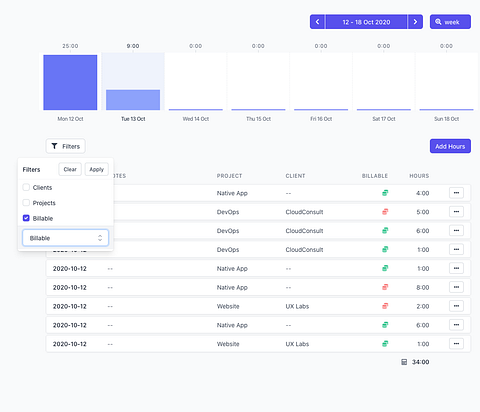Uncheck the Billable filter checkbox
The image size is (480, 412).
point(26,218)
